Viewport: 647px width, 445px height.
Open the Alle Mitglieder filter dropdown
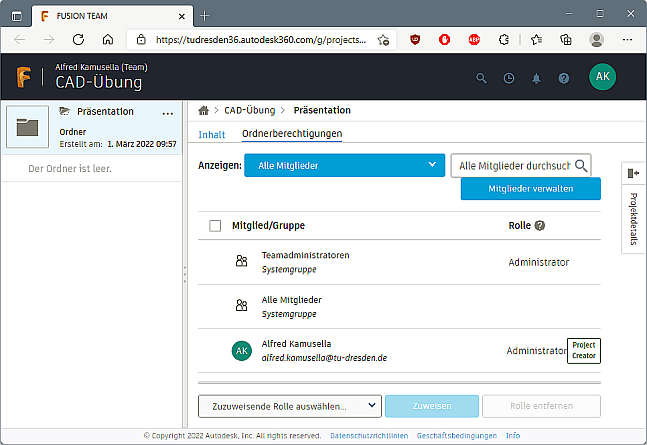(x=343, y=165)
